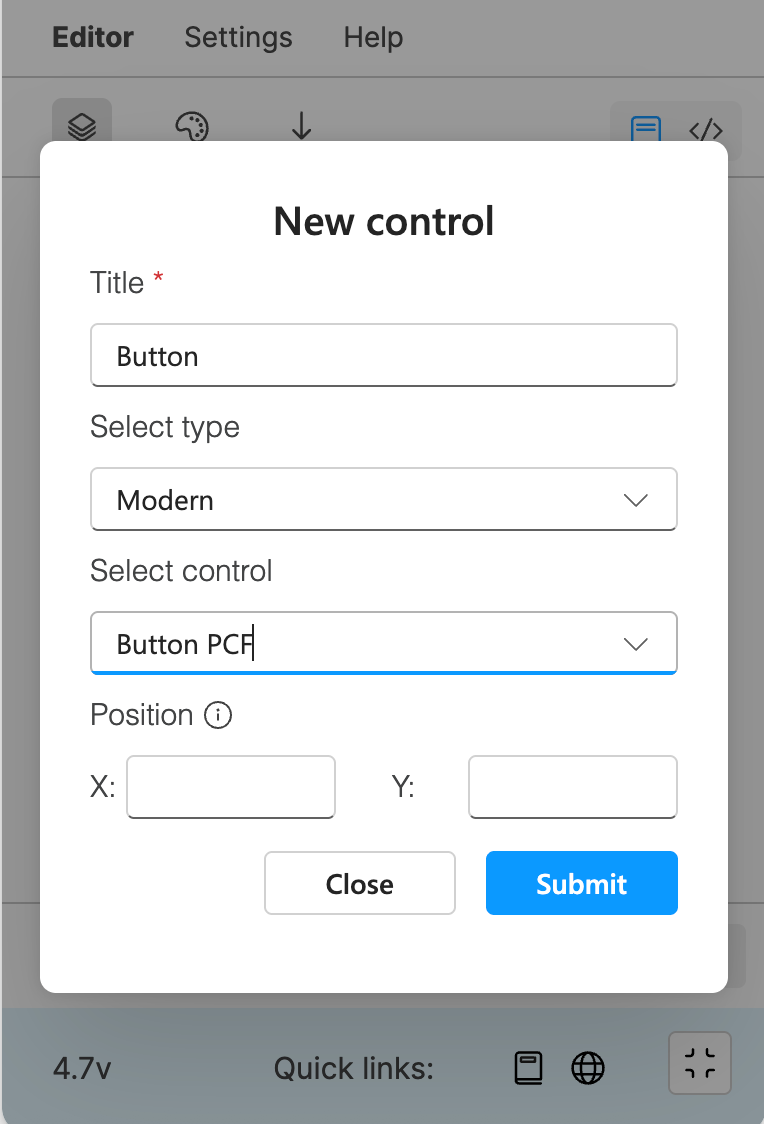The width and height of the screenshot is (764, 1124).
Task: Close the New control dialog
Action: click(x=360, y=883)
